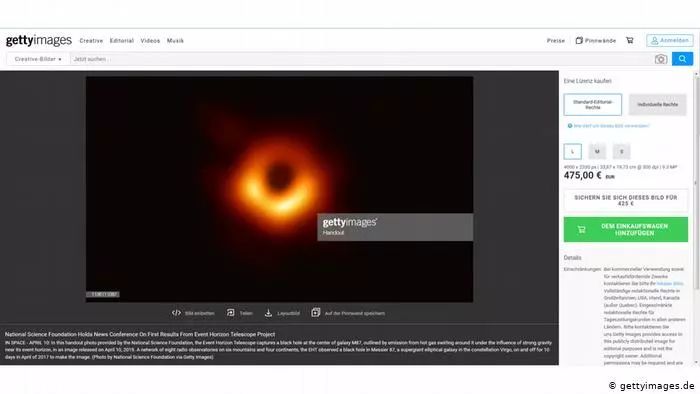
Task: Select Individuelle Rechte license option
Action: [x=657, y=104]
